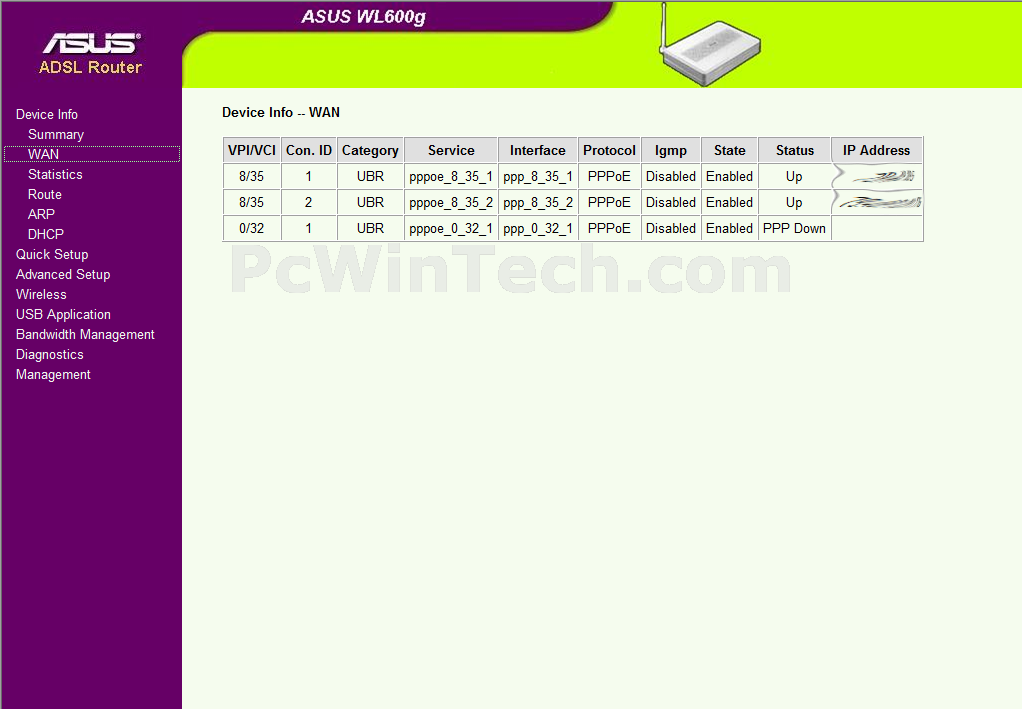Open the Wireless settings menu
The width and height of the screenshot is (1022, 709).
pyautogui.click(x=41, y=295)
